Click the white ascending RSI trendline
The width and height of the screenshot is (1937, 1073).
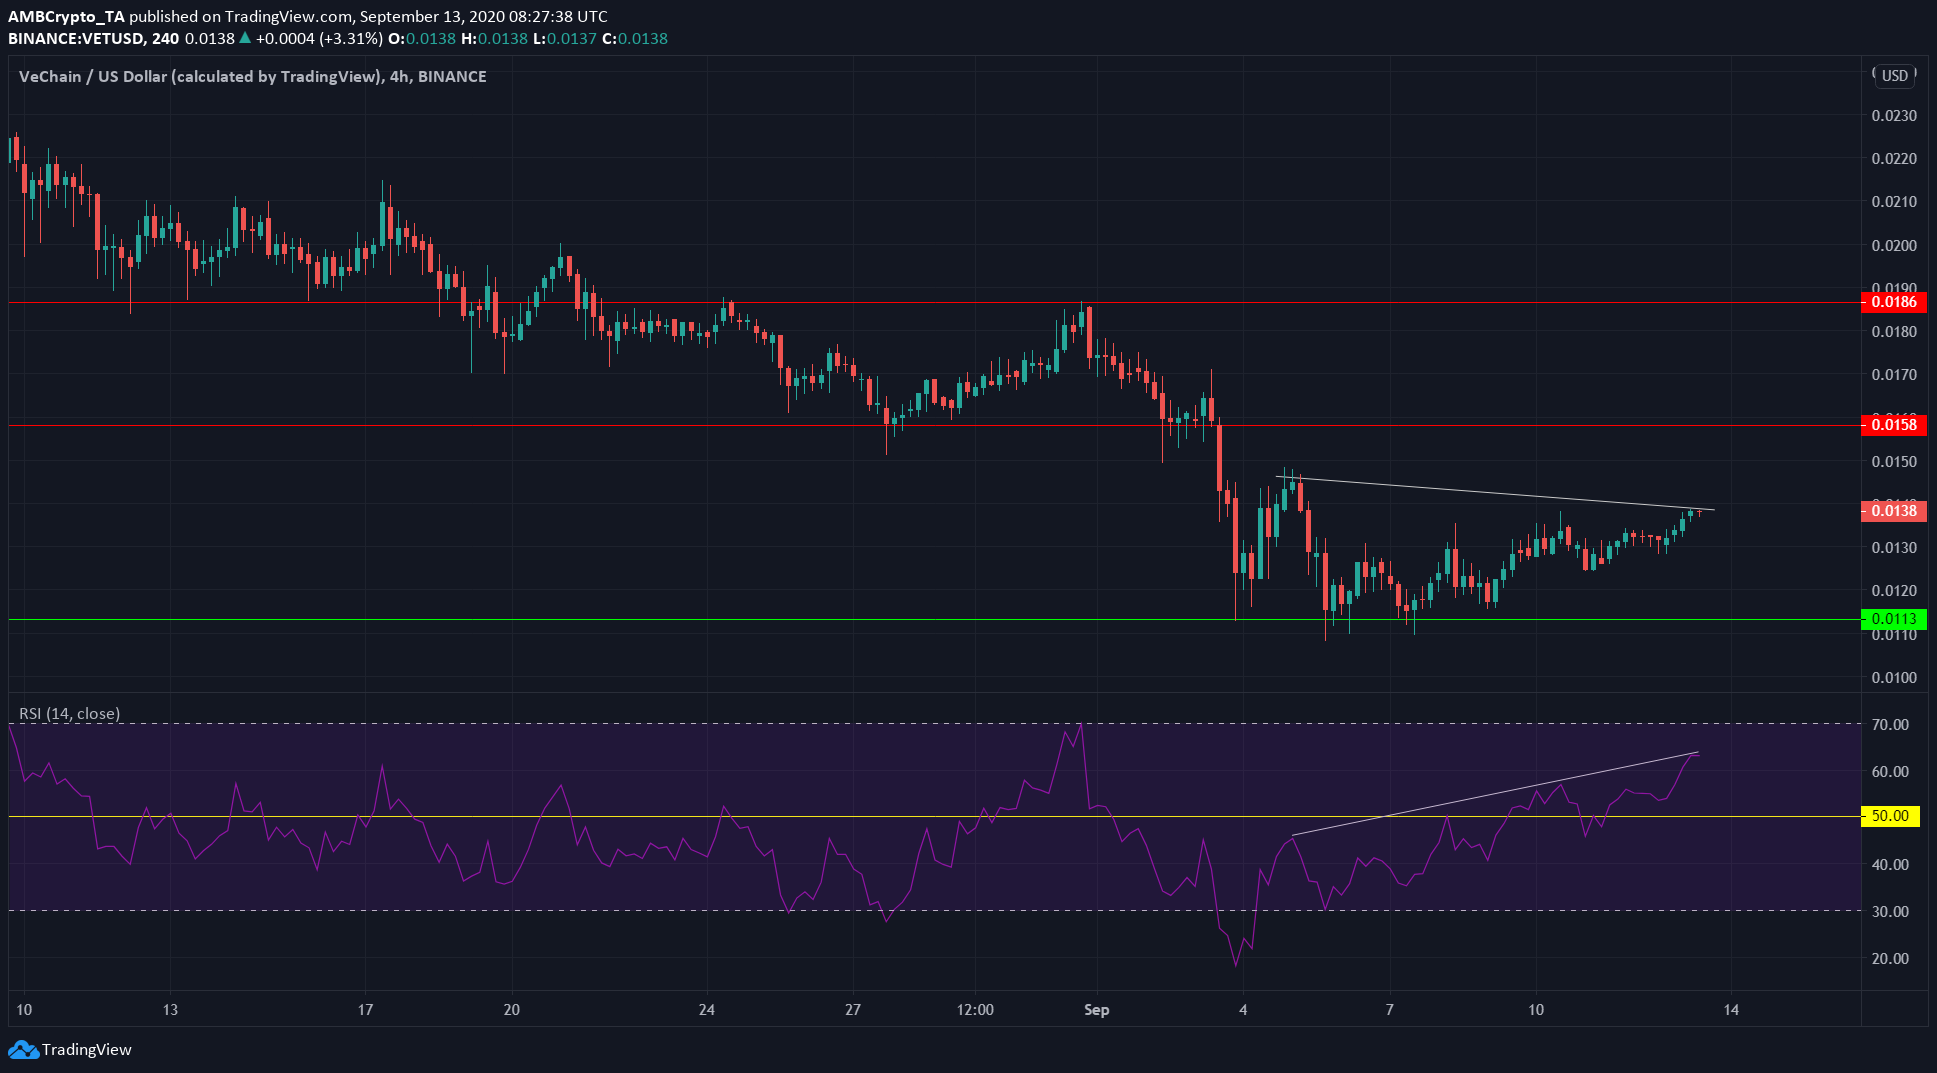point(1495,793)
